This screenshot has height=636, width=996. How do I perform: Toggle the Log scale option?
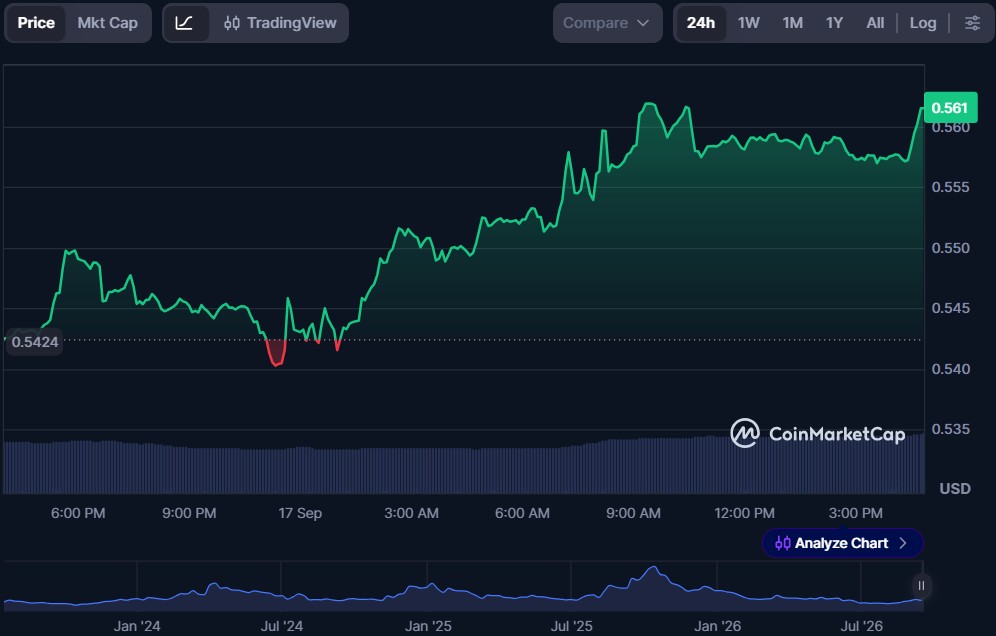coord(922,23)
